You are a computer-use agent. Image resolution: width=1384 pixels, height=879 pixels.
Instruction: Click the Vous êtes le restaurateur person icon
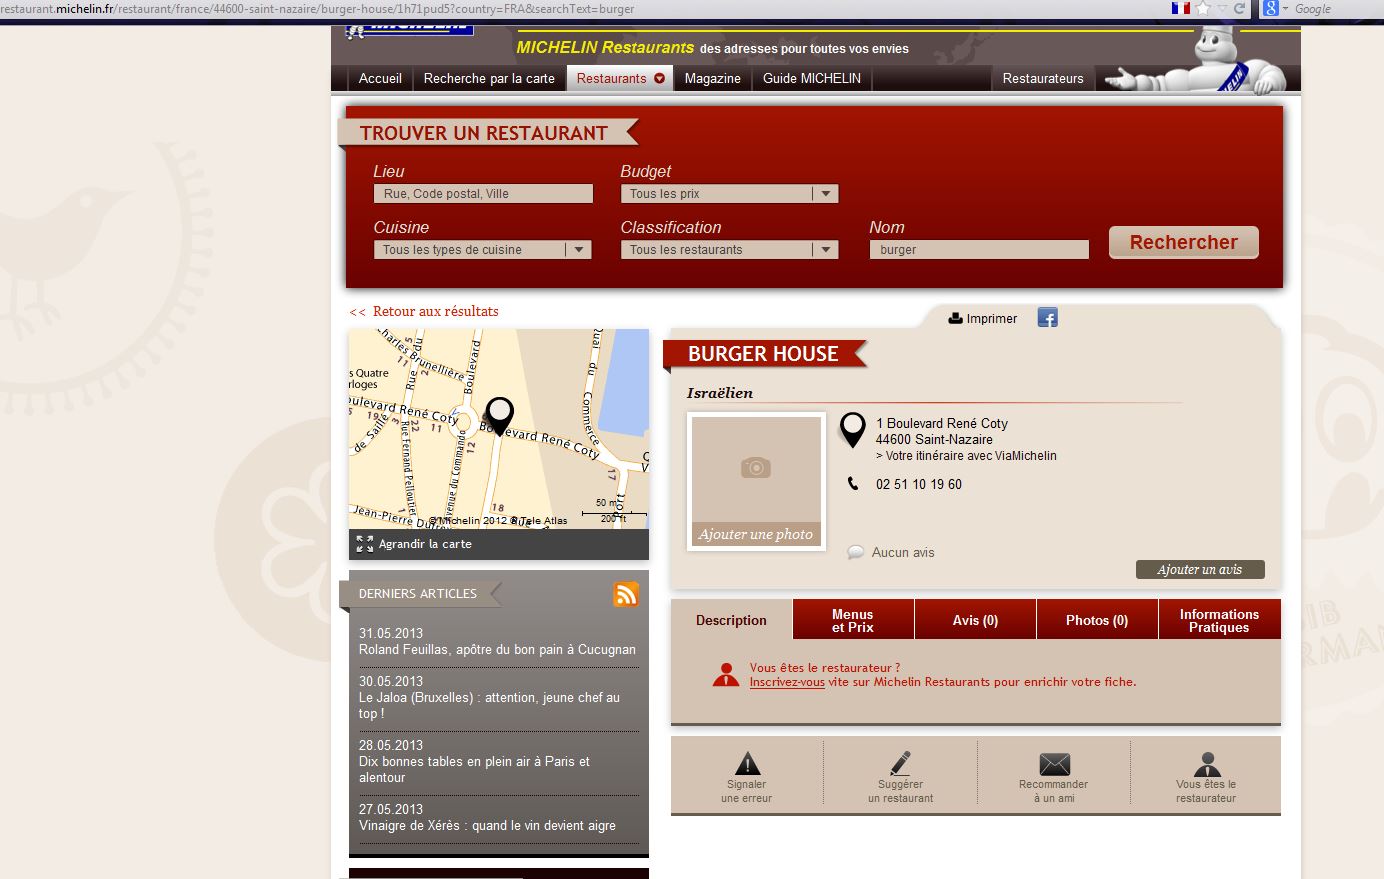pos(1207,764)
